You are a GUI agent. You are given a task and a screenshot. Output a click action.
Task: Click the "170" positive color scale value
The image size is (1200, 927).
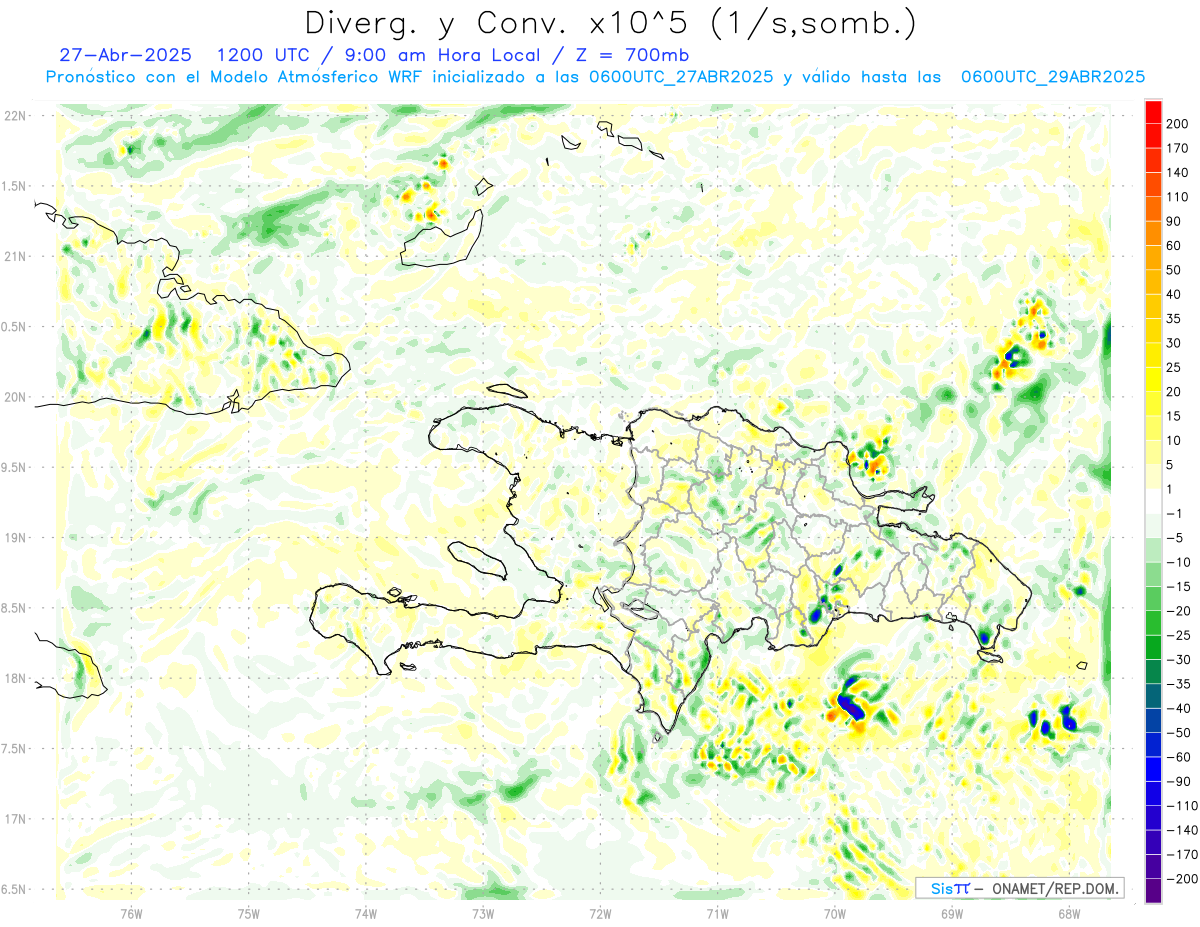point(1177,148)
